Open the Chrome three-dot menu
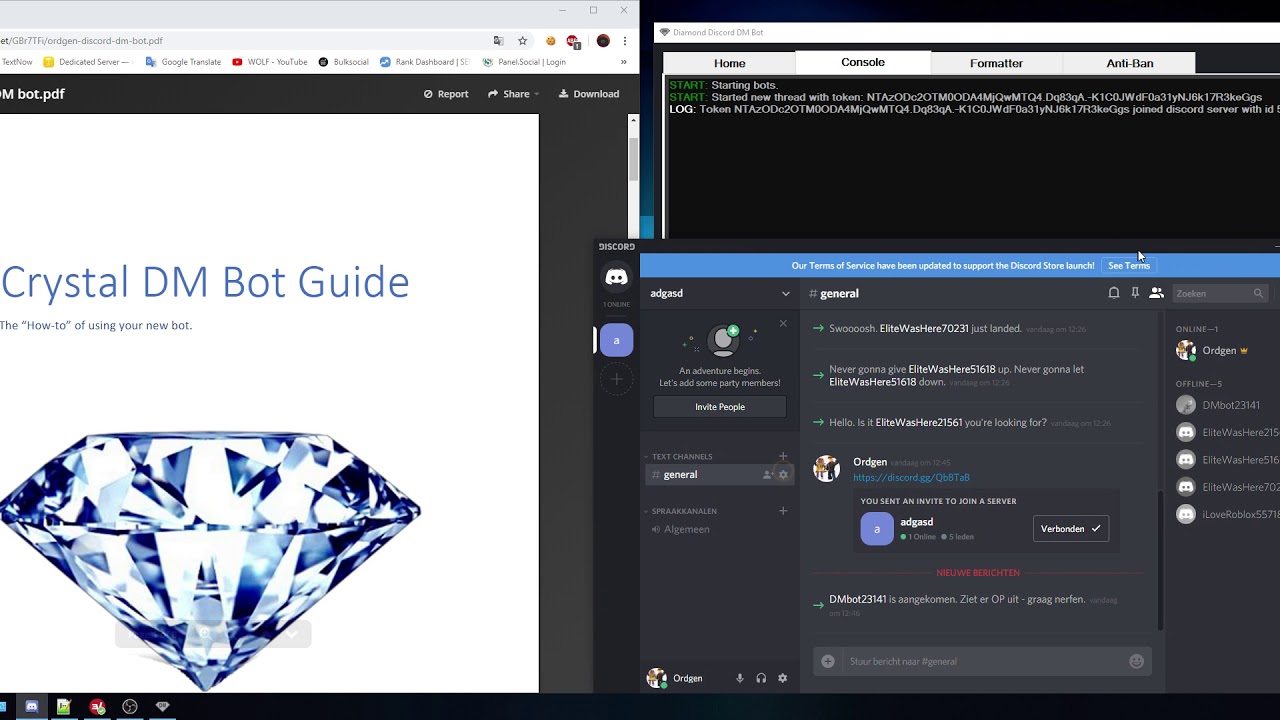1280x720 pixels. [625, 41]
